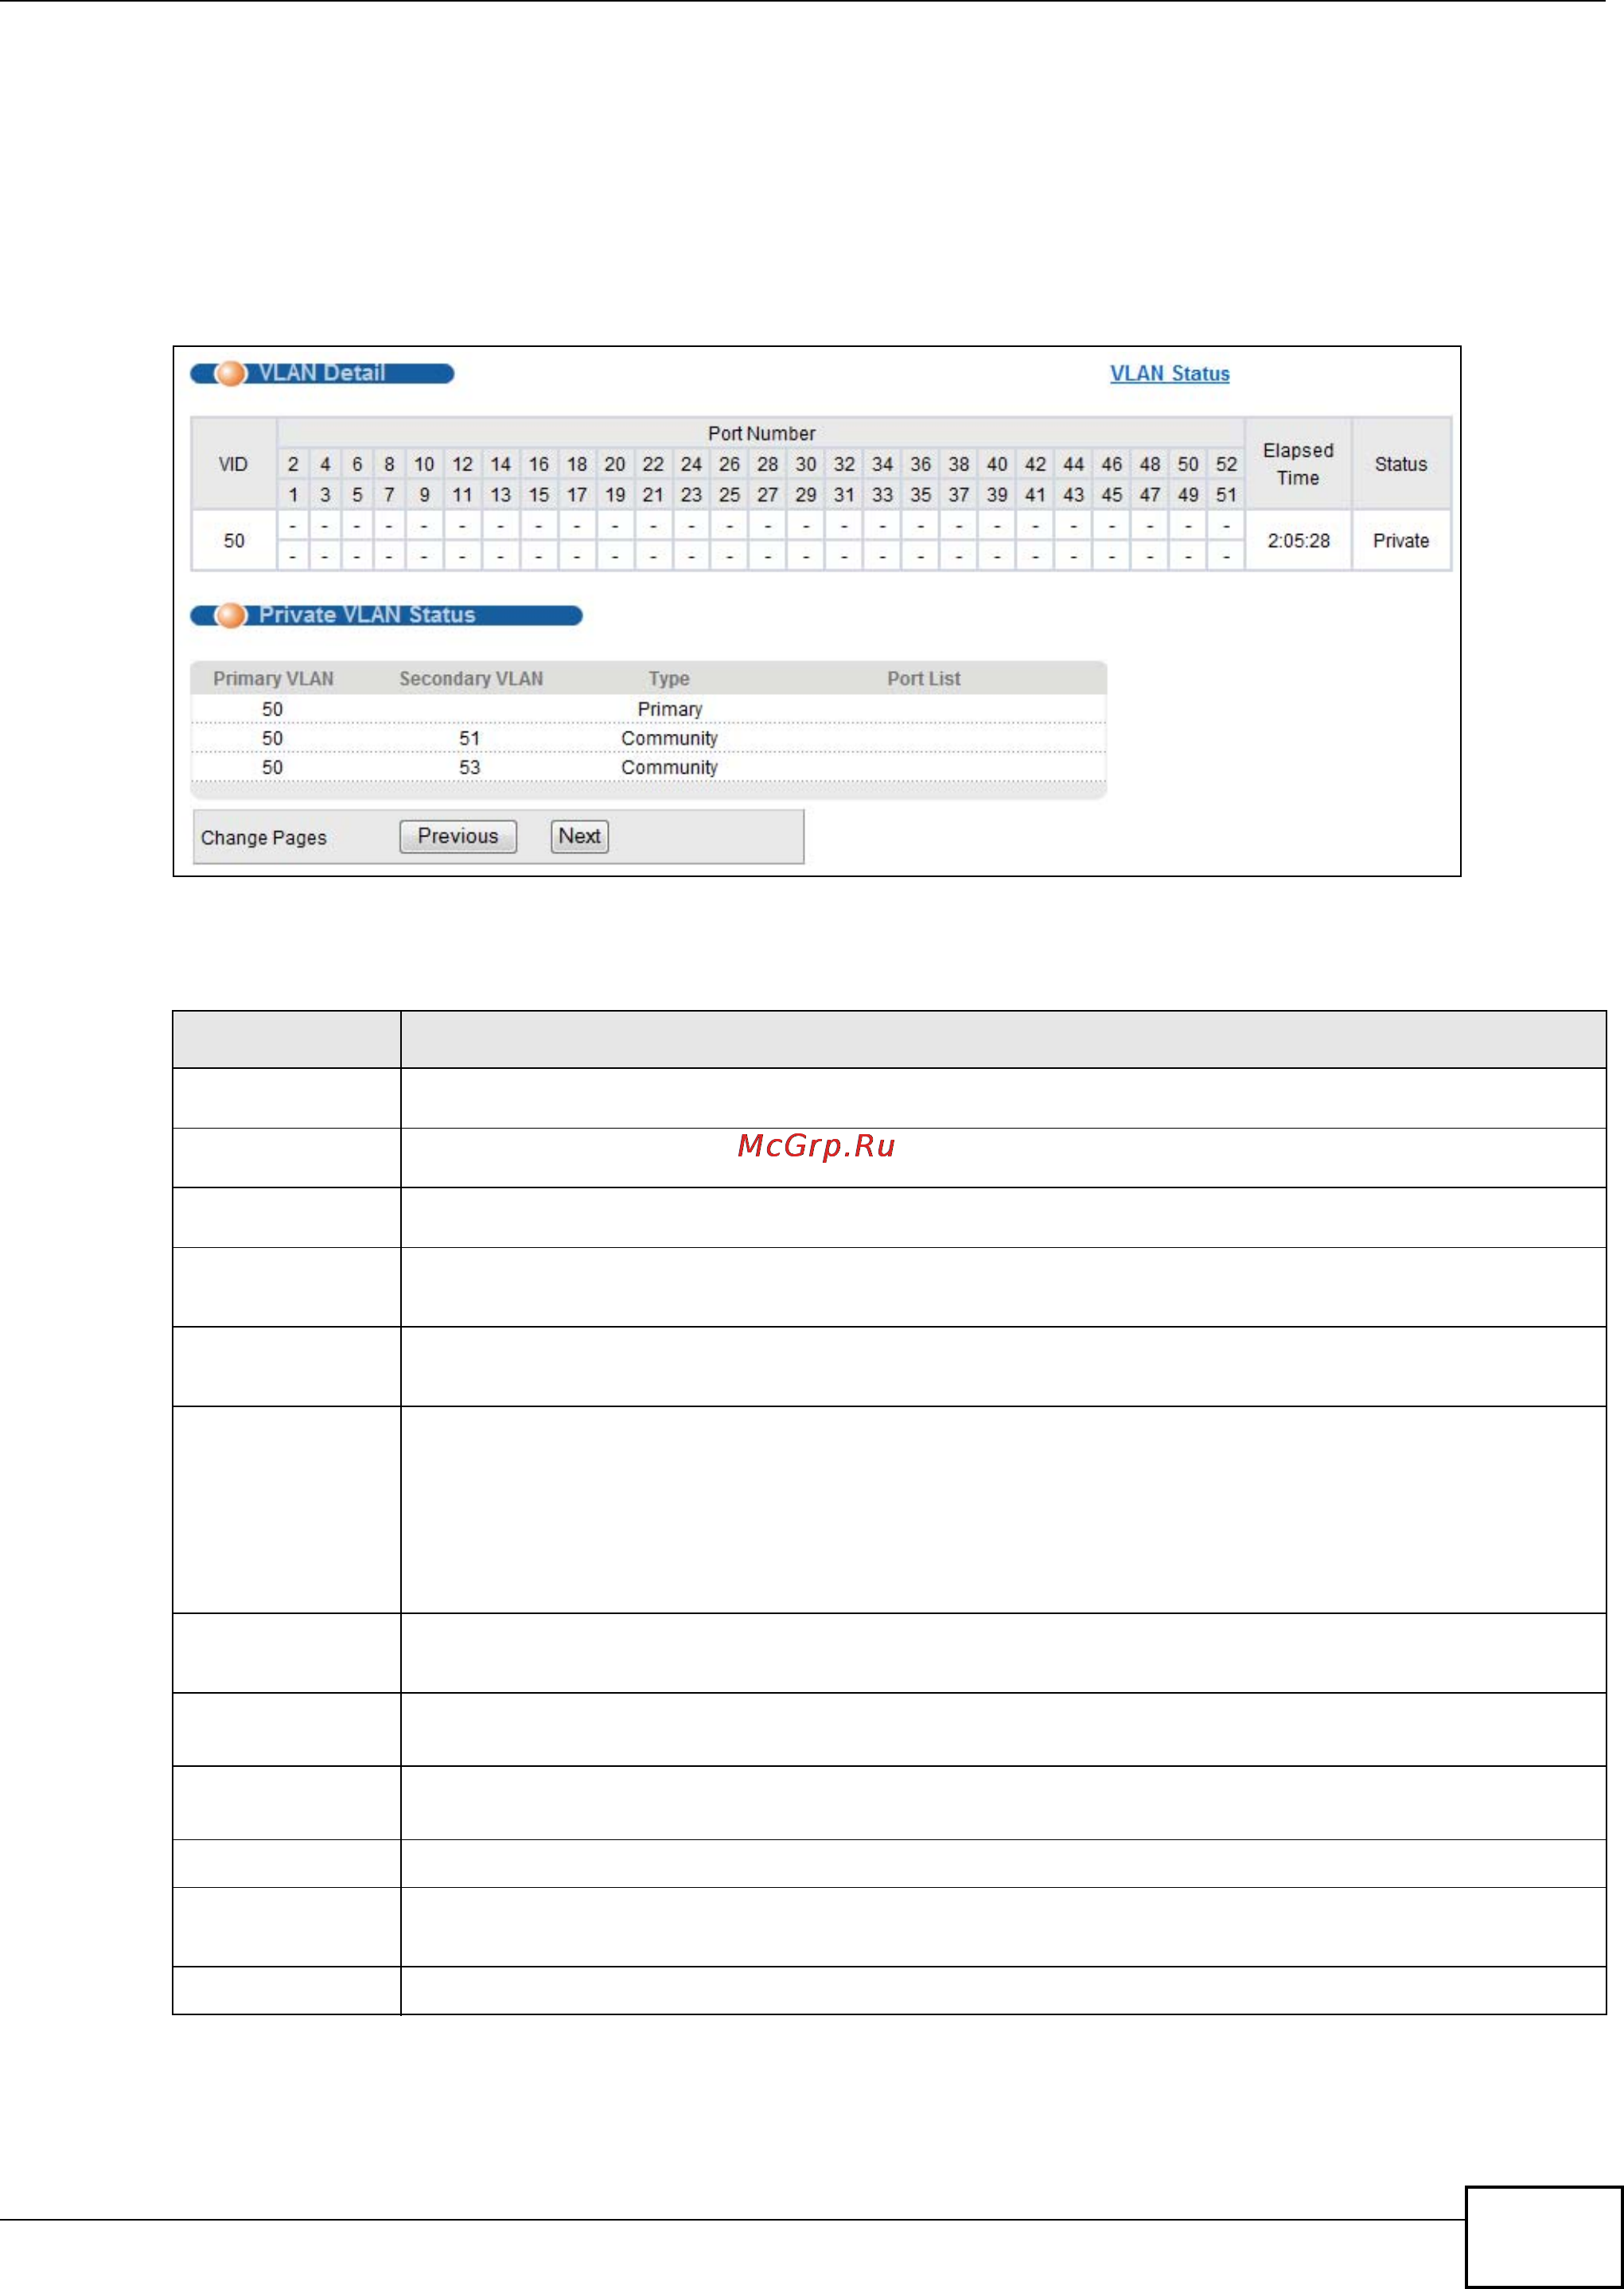The height and width of the screenshot is (2289, 1624).
Task: Select the Status column header
Action: tap(1401, 464)
